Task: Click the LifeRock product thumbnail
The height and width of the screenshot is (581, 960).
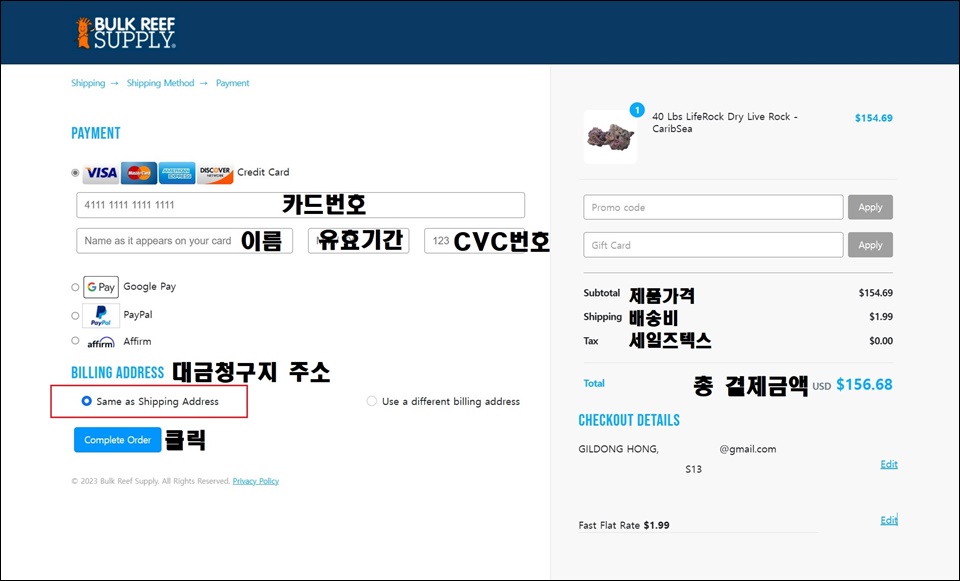Action: (x=610, y=137)
